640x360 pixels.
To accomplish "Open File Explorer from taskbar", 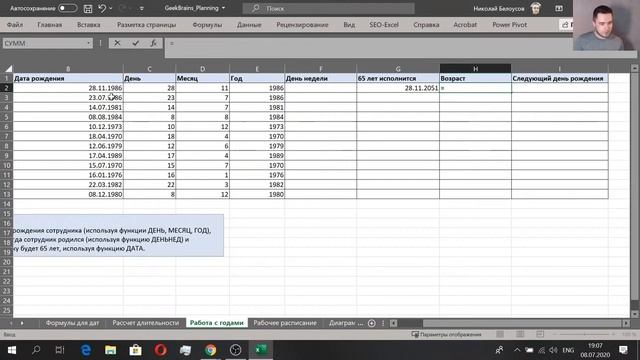I will [111, 350].
